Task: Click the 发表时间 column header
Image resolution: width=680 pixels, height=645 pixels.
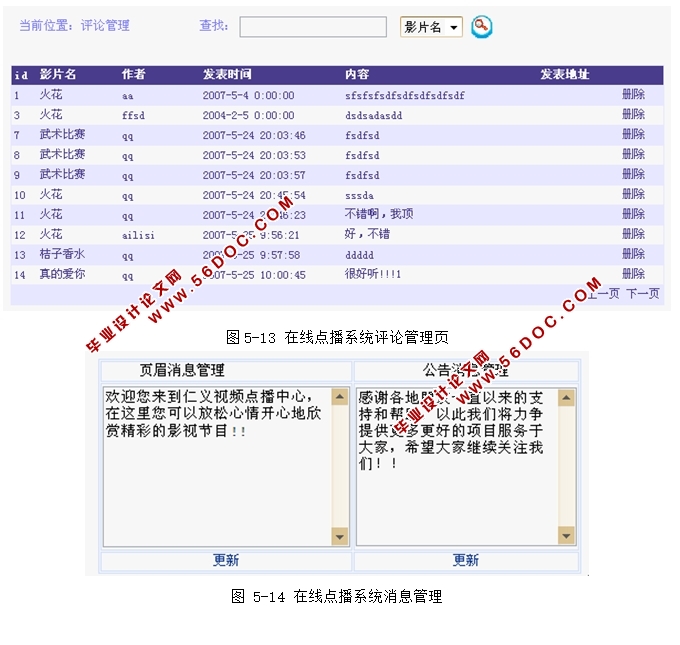Action: [227, 75]
